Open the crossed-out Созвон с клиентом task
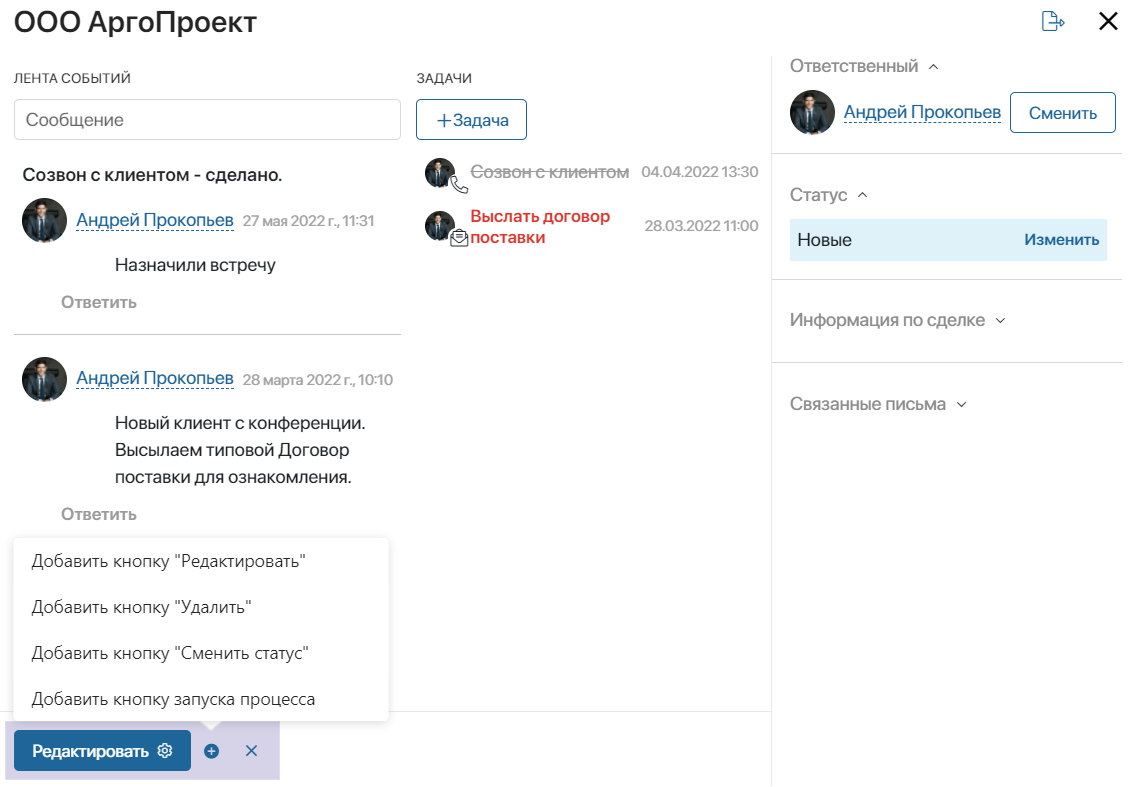Screen dimensions: 1128x787 [550, 172]
